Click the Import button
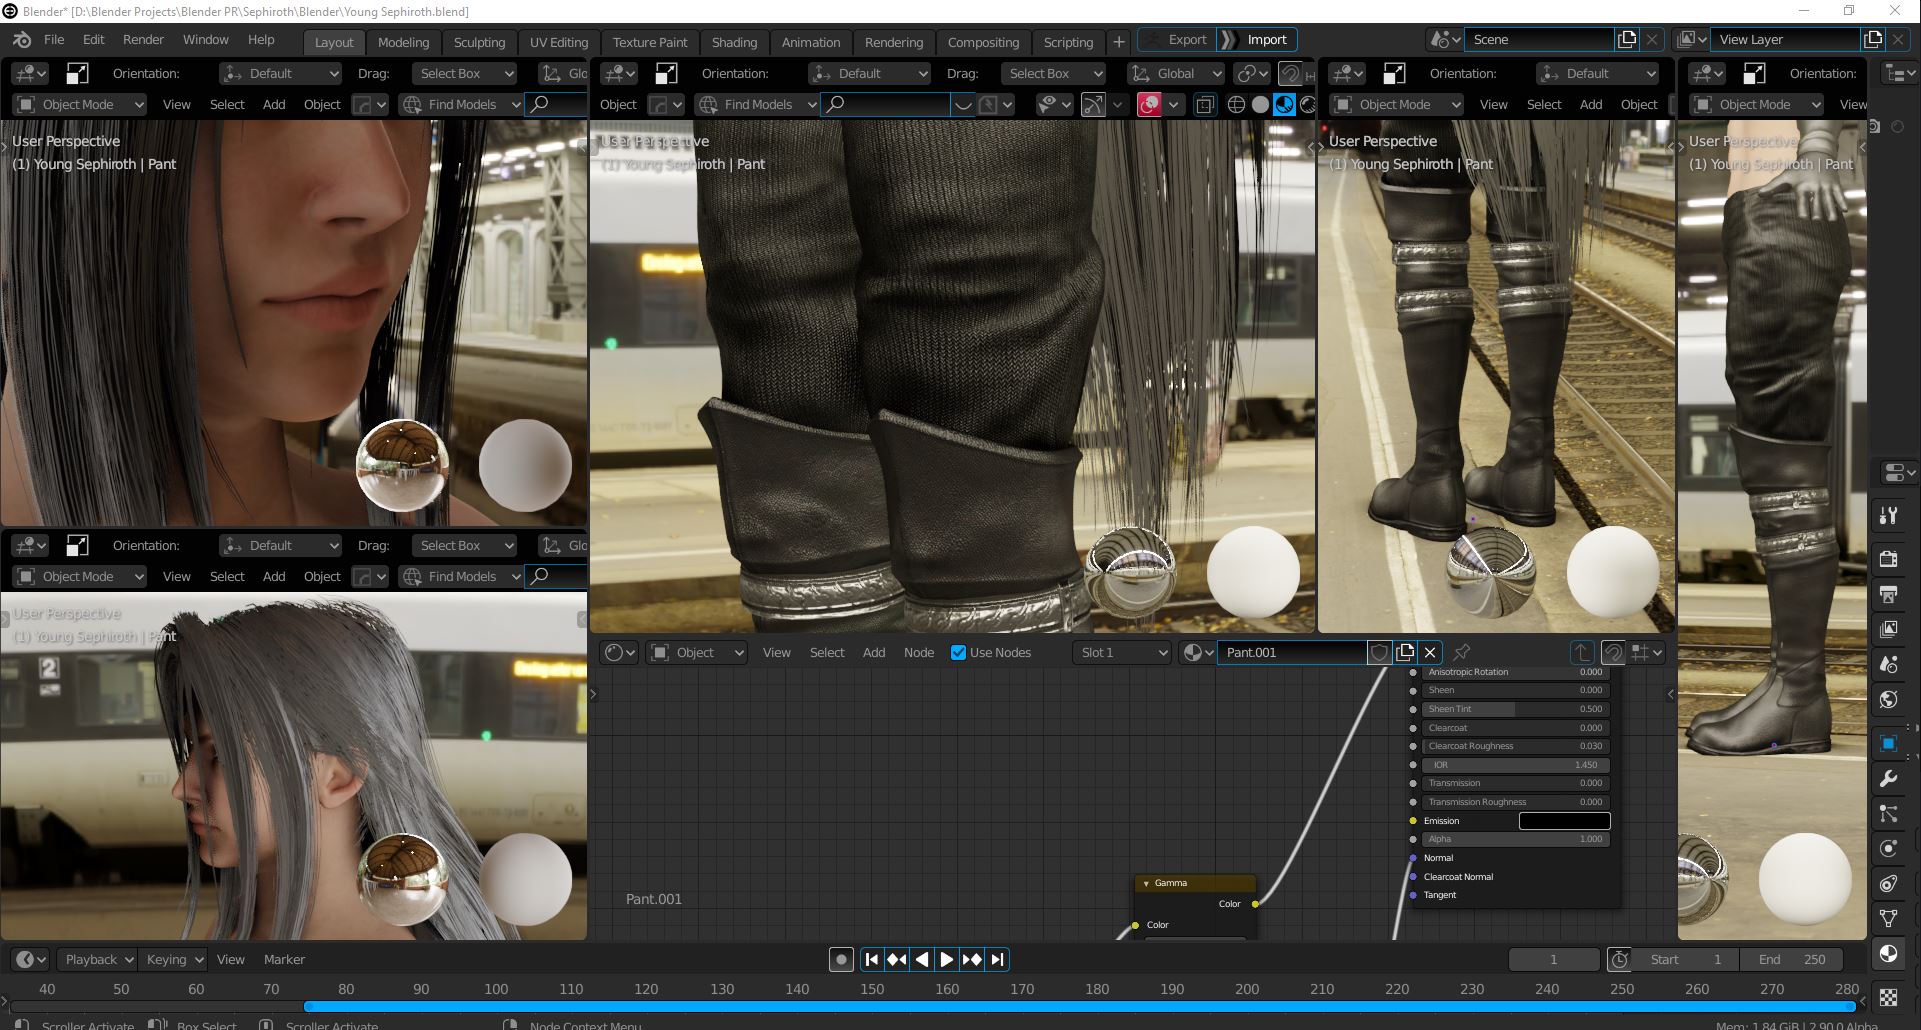This screenshot has width=1921, height=1030. [x=1258, y=39]
